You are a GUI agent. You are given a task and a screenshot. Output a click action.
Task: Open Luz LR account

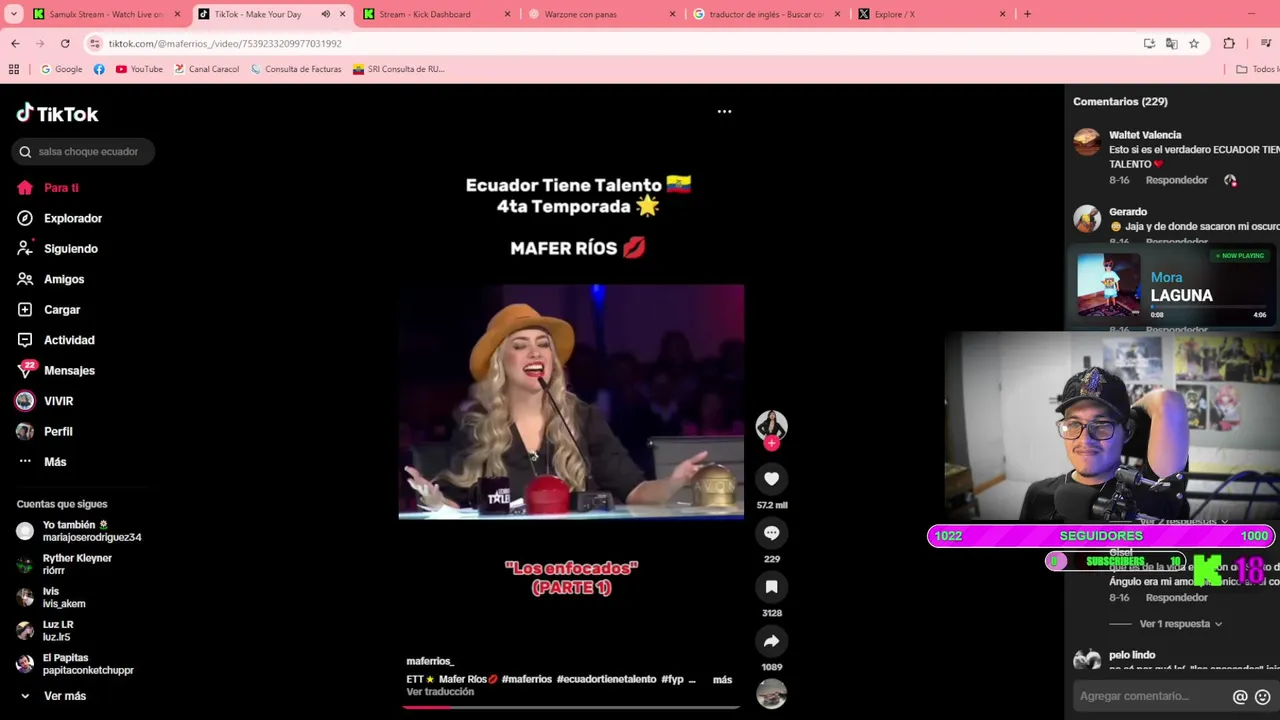pos(46,631)
